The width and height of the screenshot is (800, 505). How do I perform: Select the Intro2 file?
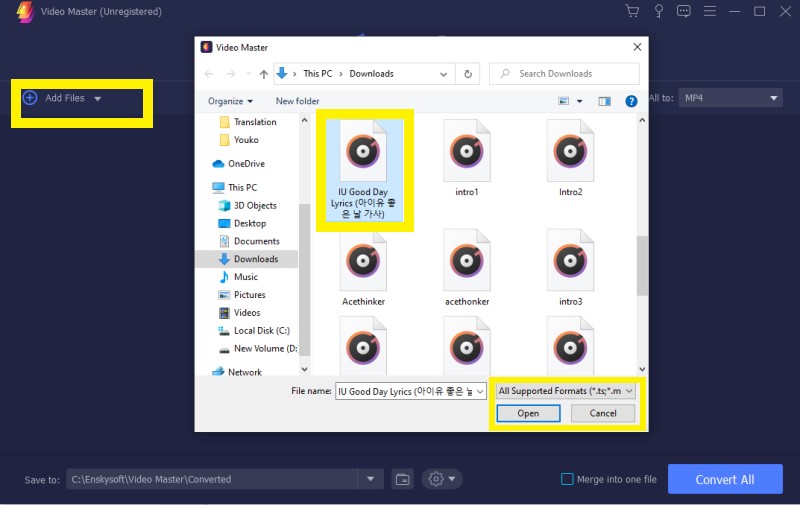(570, 158)
